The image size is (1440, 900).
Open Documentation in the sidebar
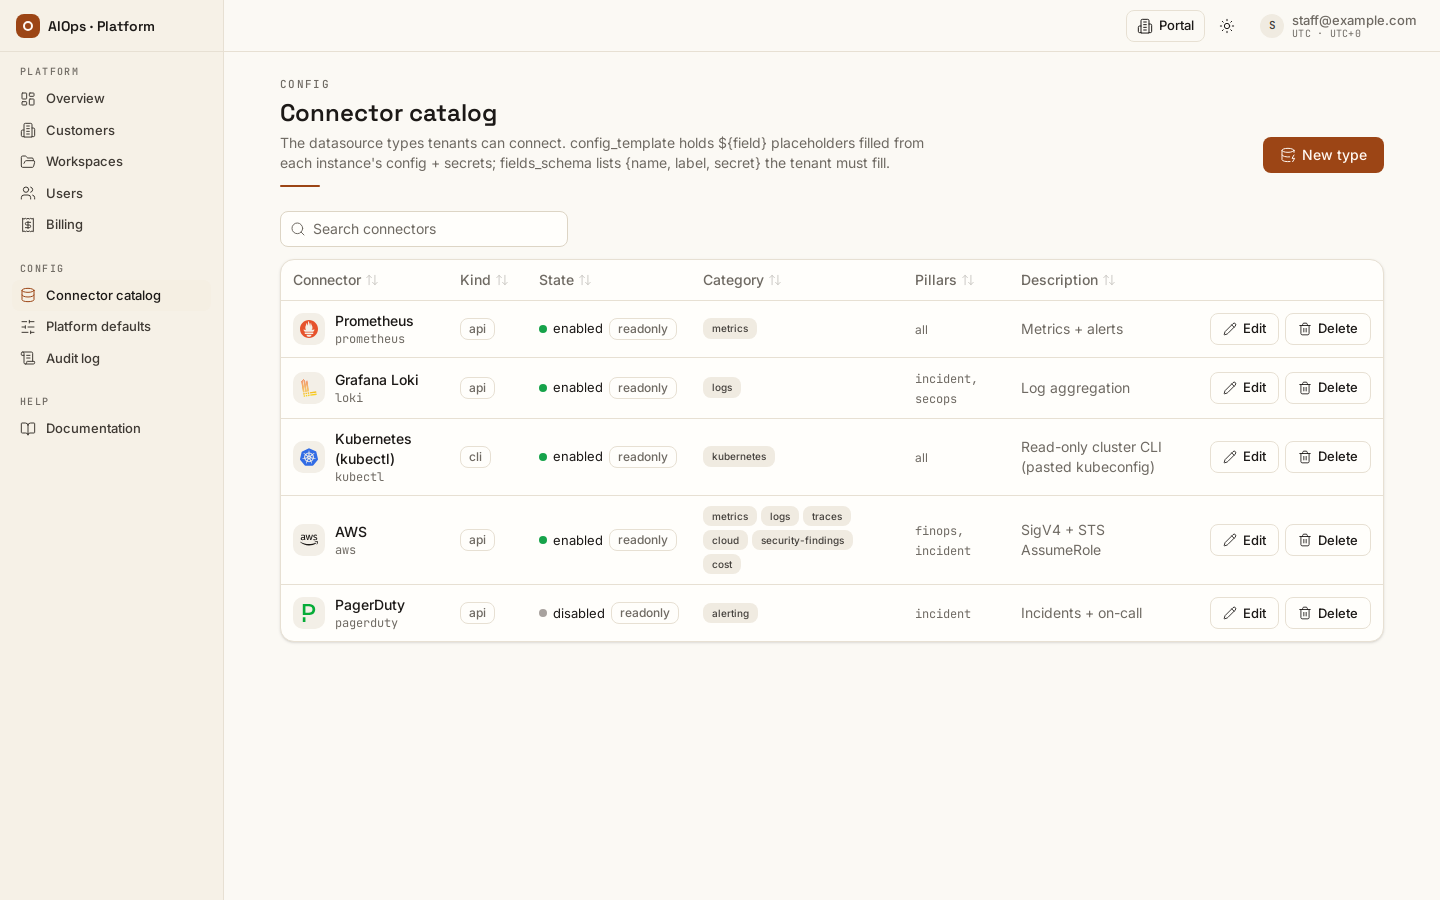[111, 428]
